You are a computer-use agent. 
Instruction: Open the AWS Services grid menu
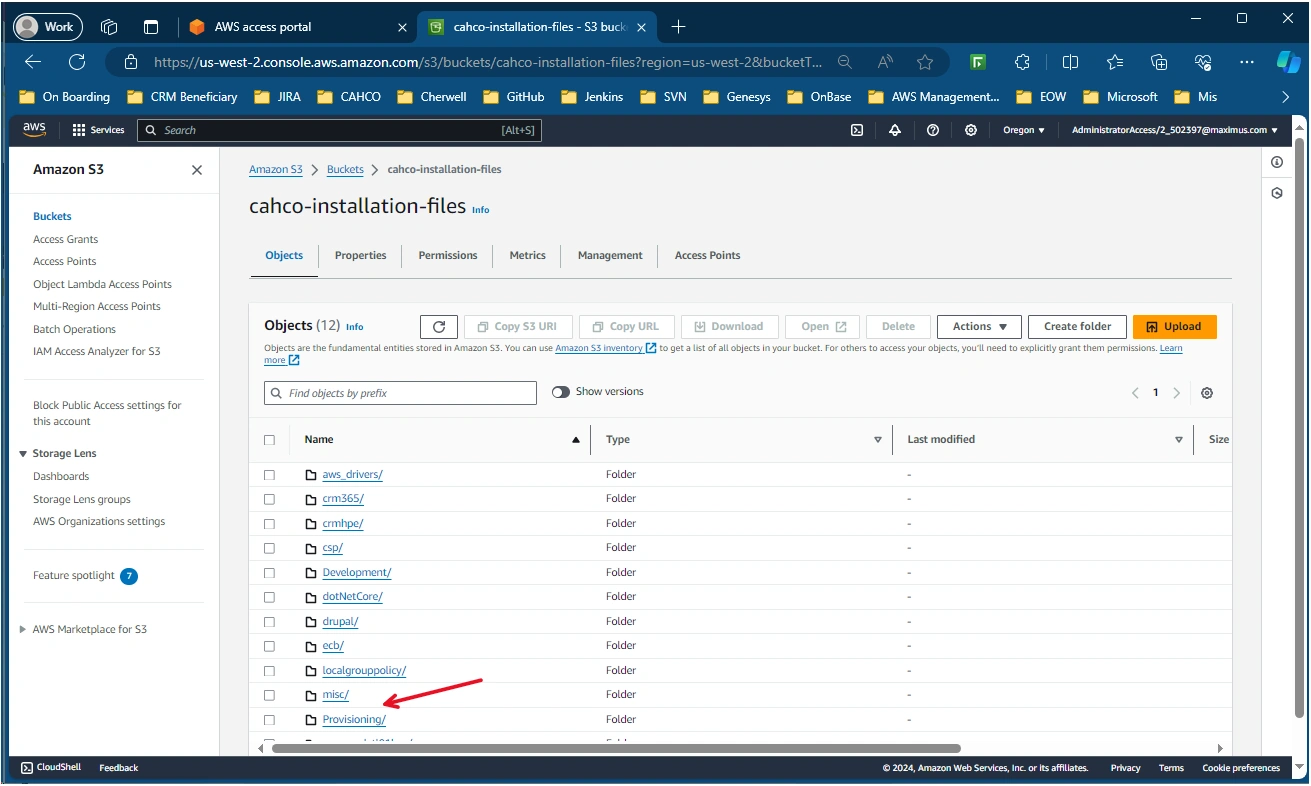coord(98,130)
